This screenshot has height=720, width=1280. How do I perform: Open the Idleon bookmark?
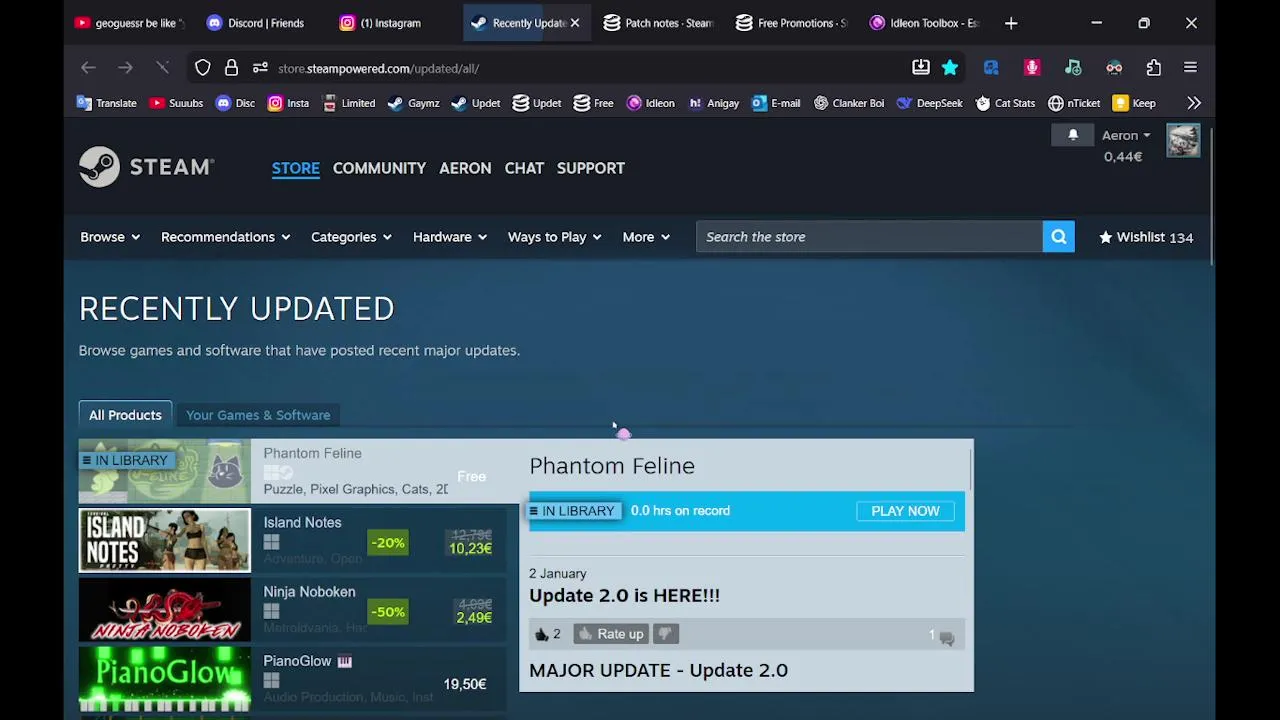[651, 103]
